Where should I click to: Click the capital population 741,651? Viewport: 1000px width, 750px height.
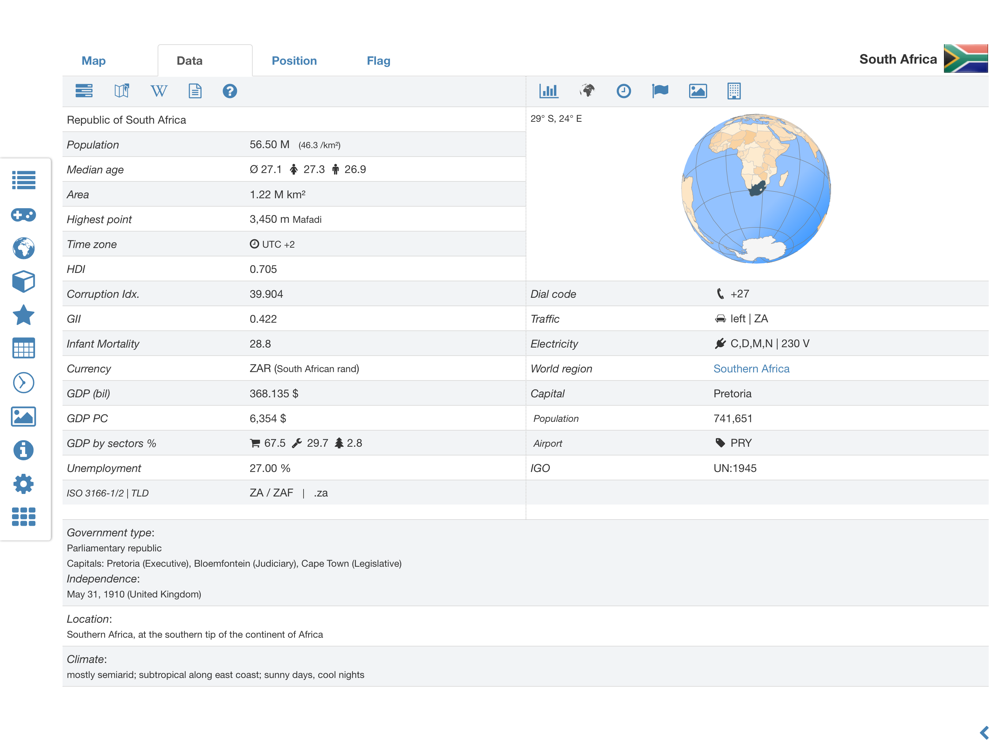coord(733,418)
